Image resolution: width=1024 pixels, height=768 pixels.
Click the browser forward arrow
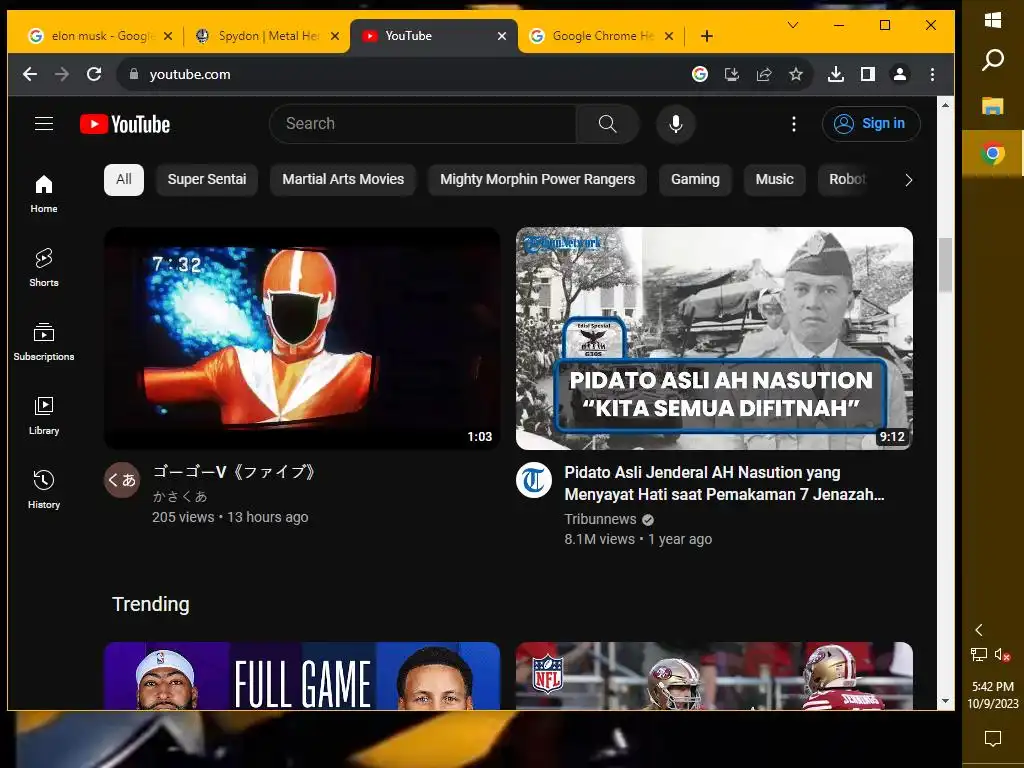(x=62, y=74)
